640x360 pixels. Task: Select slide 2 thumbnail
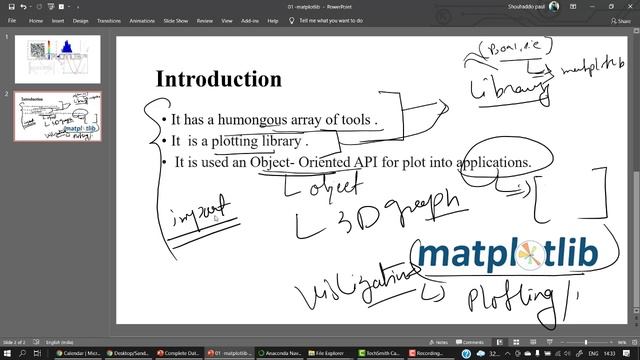pos(58,116)
